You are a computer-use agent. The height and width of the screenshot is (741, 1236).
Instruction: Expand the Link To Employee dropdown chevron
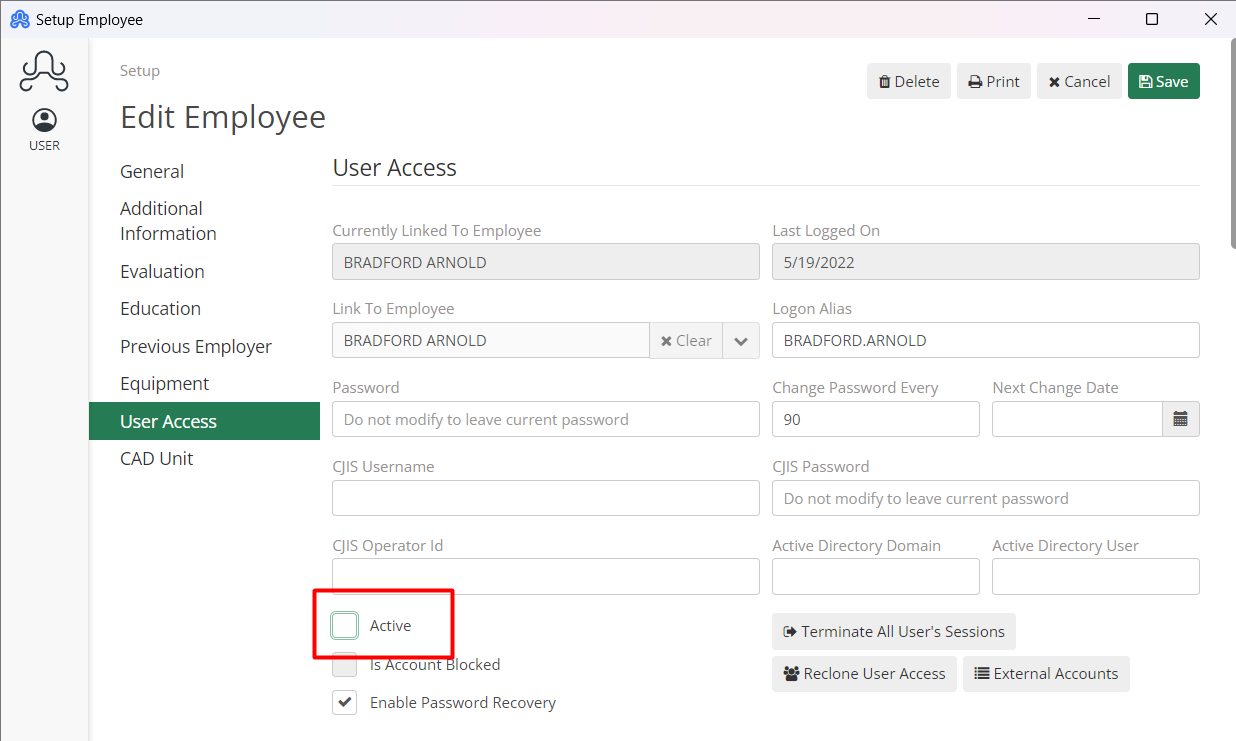[740, 340]
